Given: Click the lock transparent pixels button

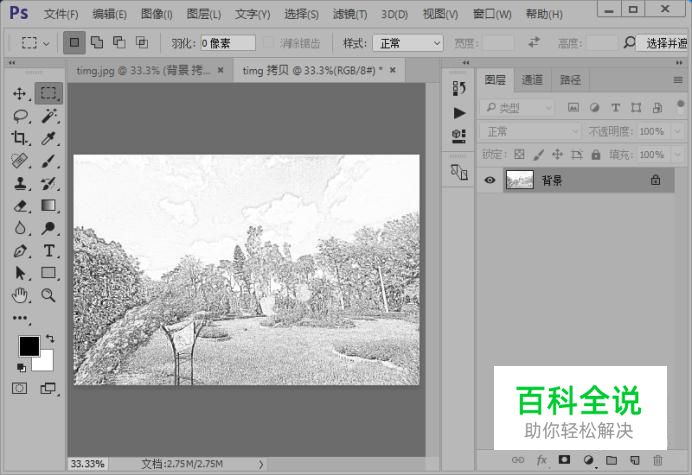Looking at the screenshot, I should pyautogui.click(x=519, y=155).
